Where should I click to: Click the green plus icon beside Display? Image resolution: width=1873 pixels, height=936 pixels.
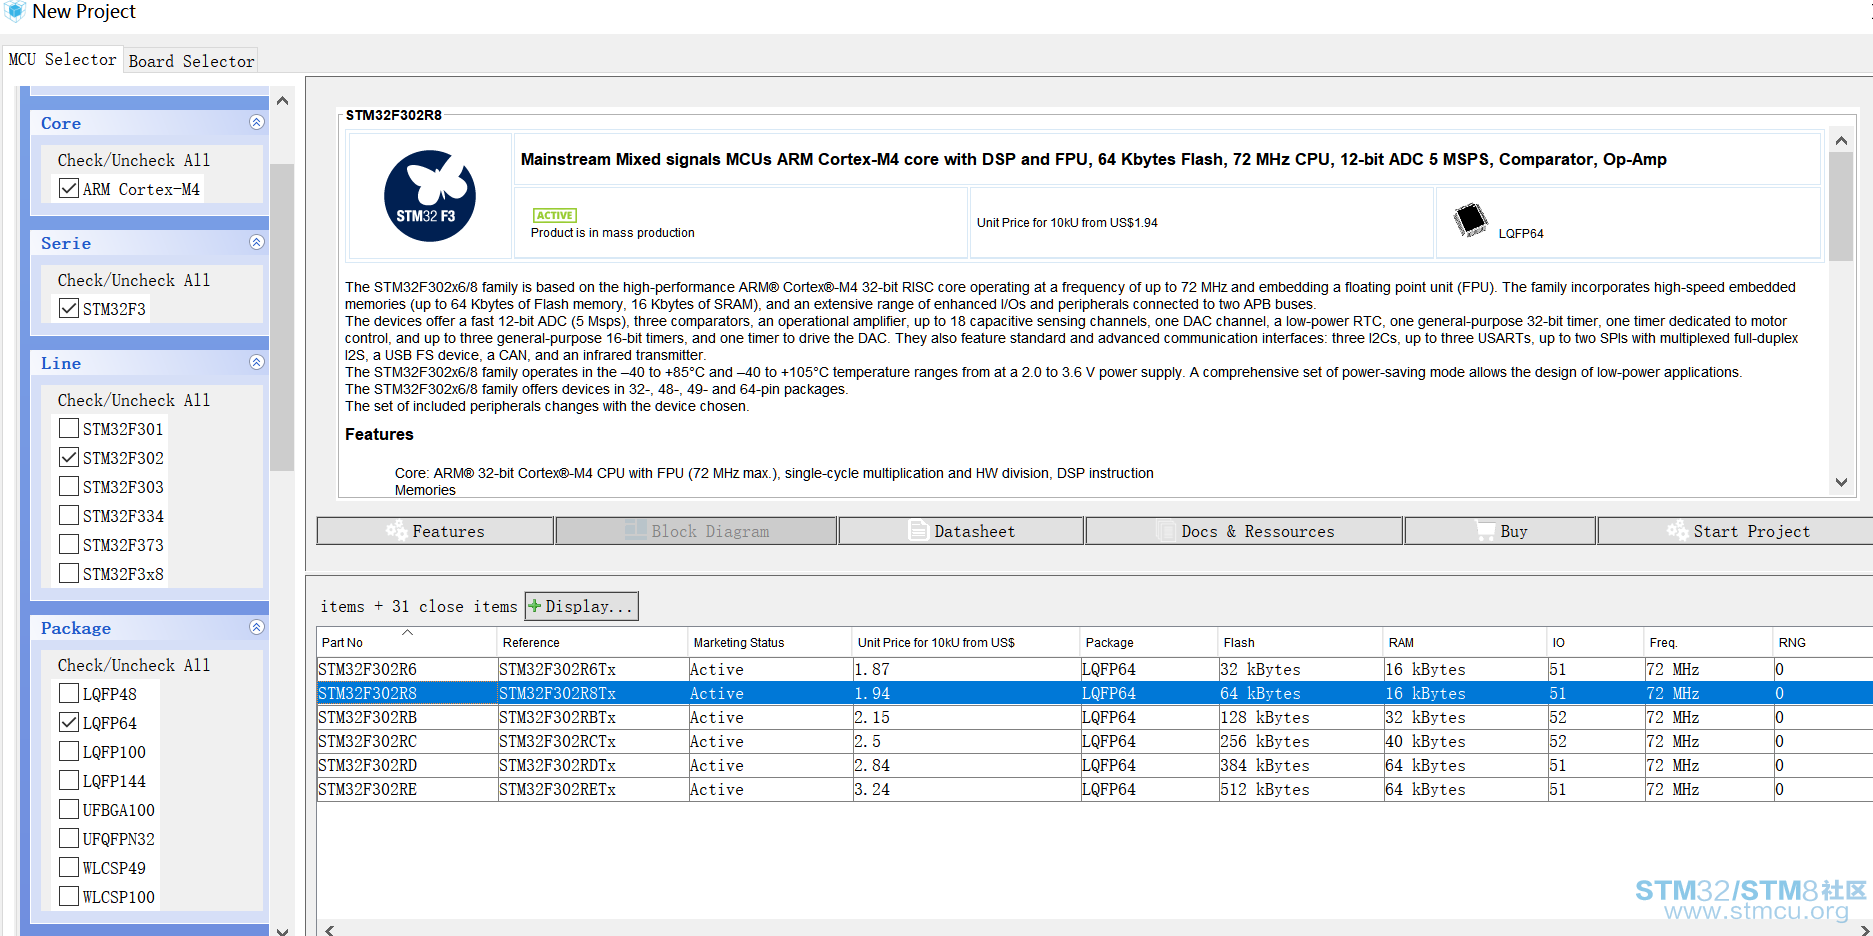point(535,606)
